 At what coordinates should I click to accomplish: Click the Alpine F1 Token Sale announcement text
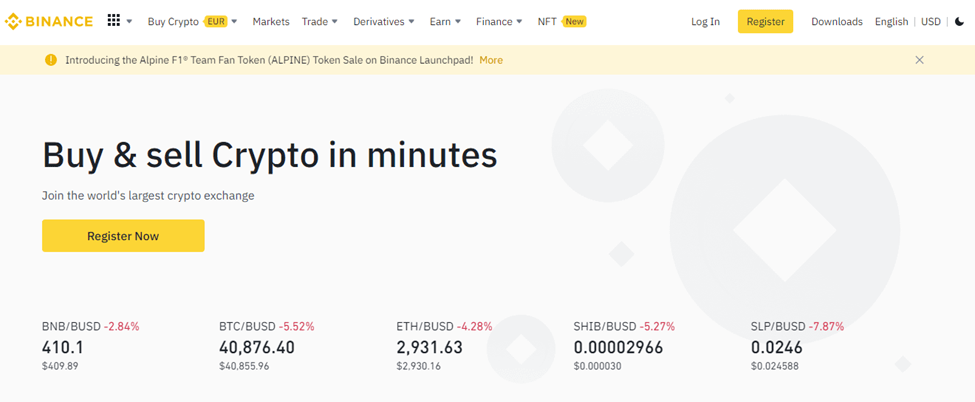(x=269, y=60)
